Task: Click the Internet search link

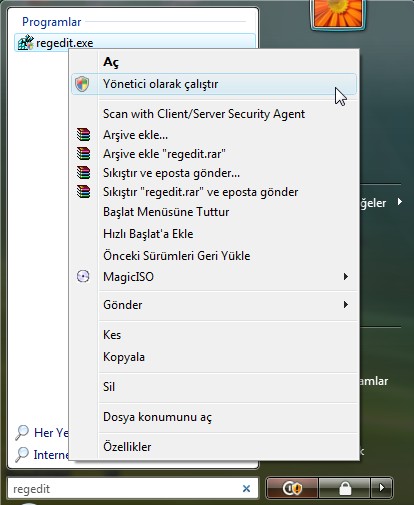Action: [51, 455]
